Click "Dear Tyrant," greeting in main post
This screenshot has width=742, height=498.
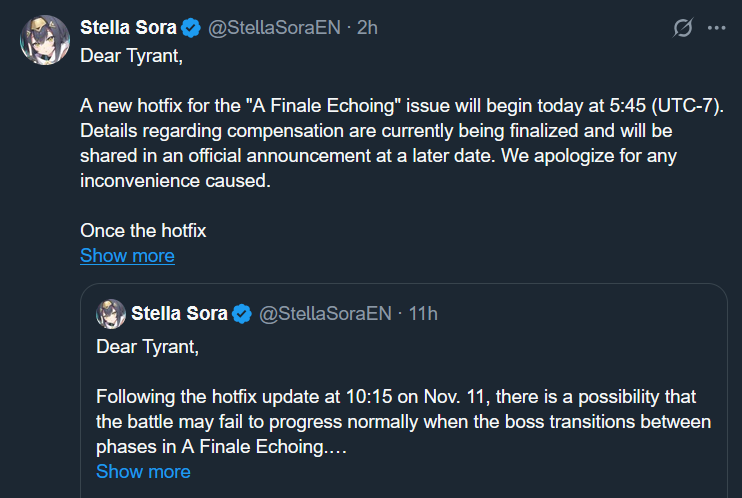[131, 55]
